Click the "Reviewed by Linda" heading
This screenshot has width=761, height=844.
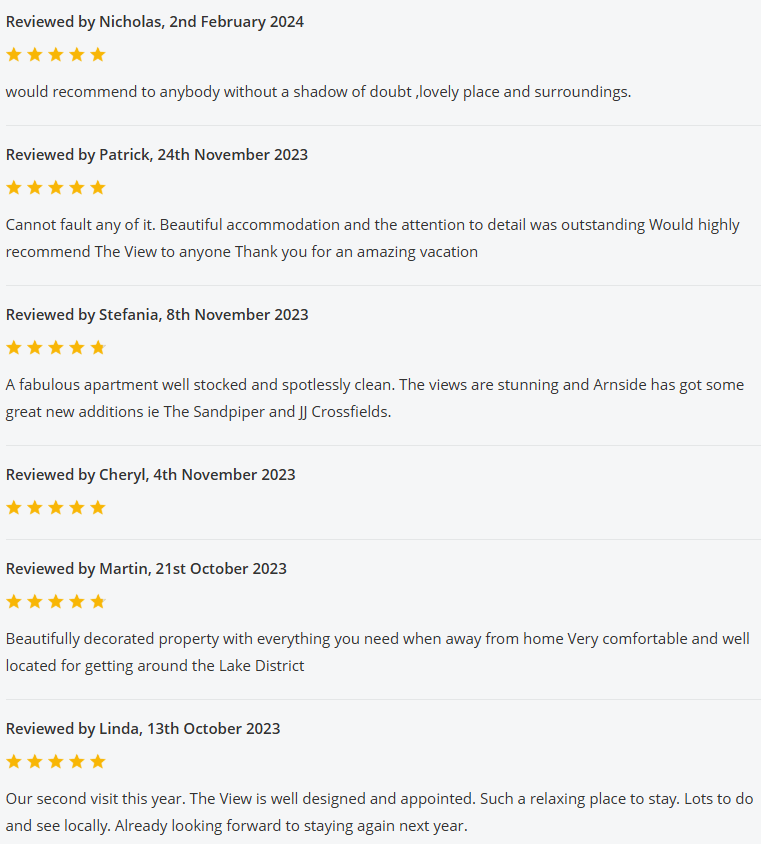143,729
